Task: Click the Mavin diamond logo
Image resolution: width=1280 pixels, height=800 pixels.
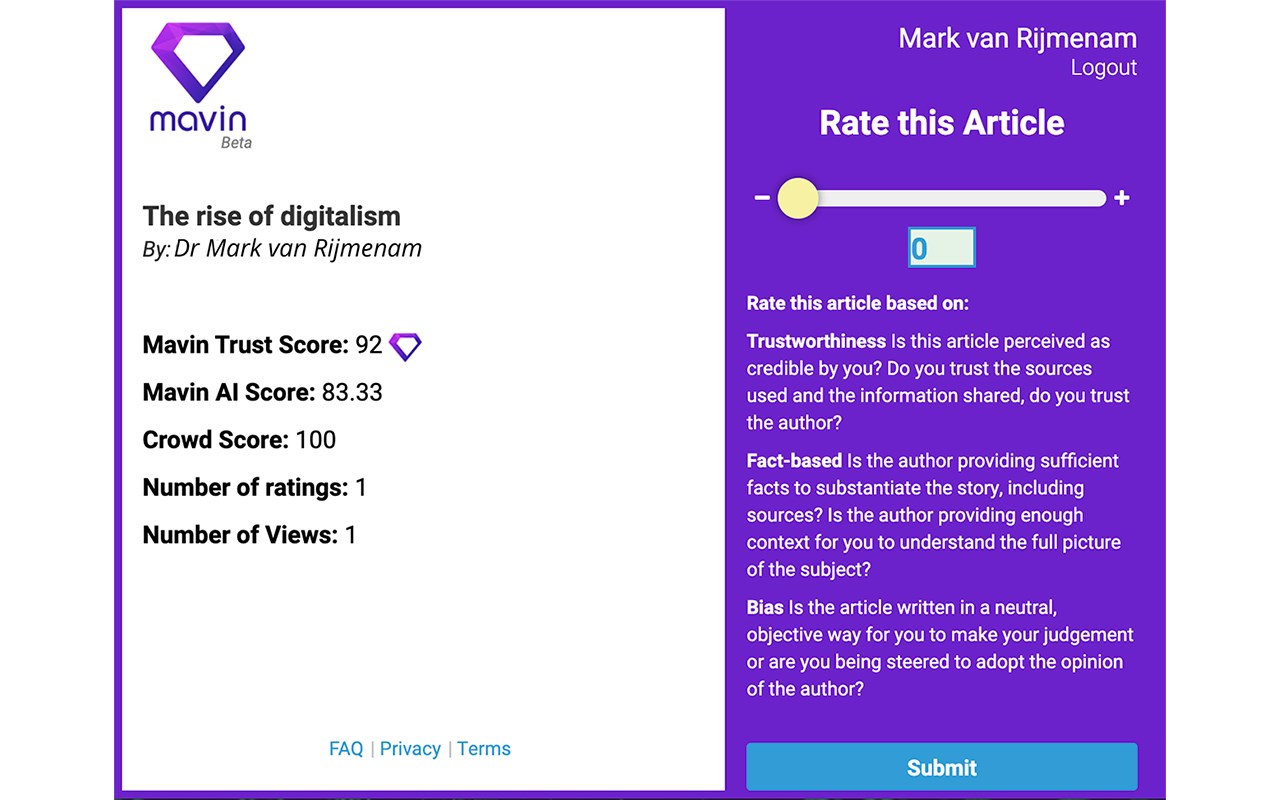Action: [x=197, y=63]
